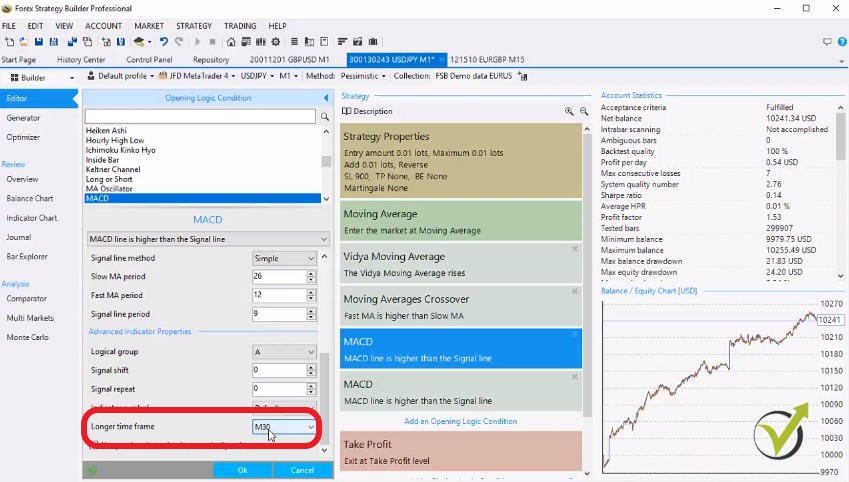Switch to the 20011201 GBPUSD M1 tab

(289, 60)
